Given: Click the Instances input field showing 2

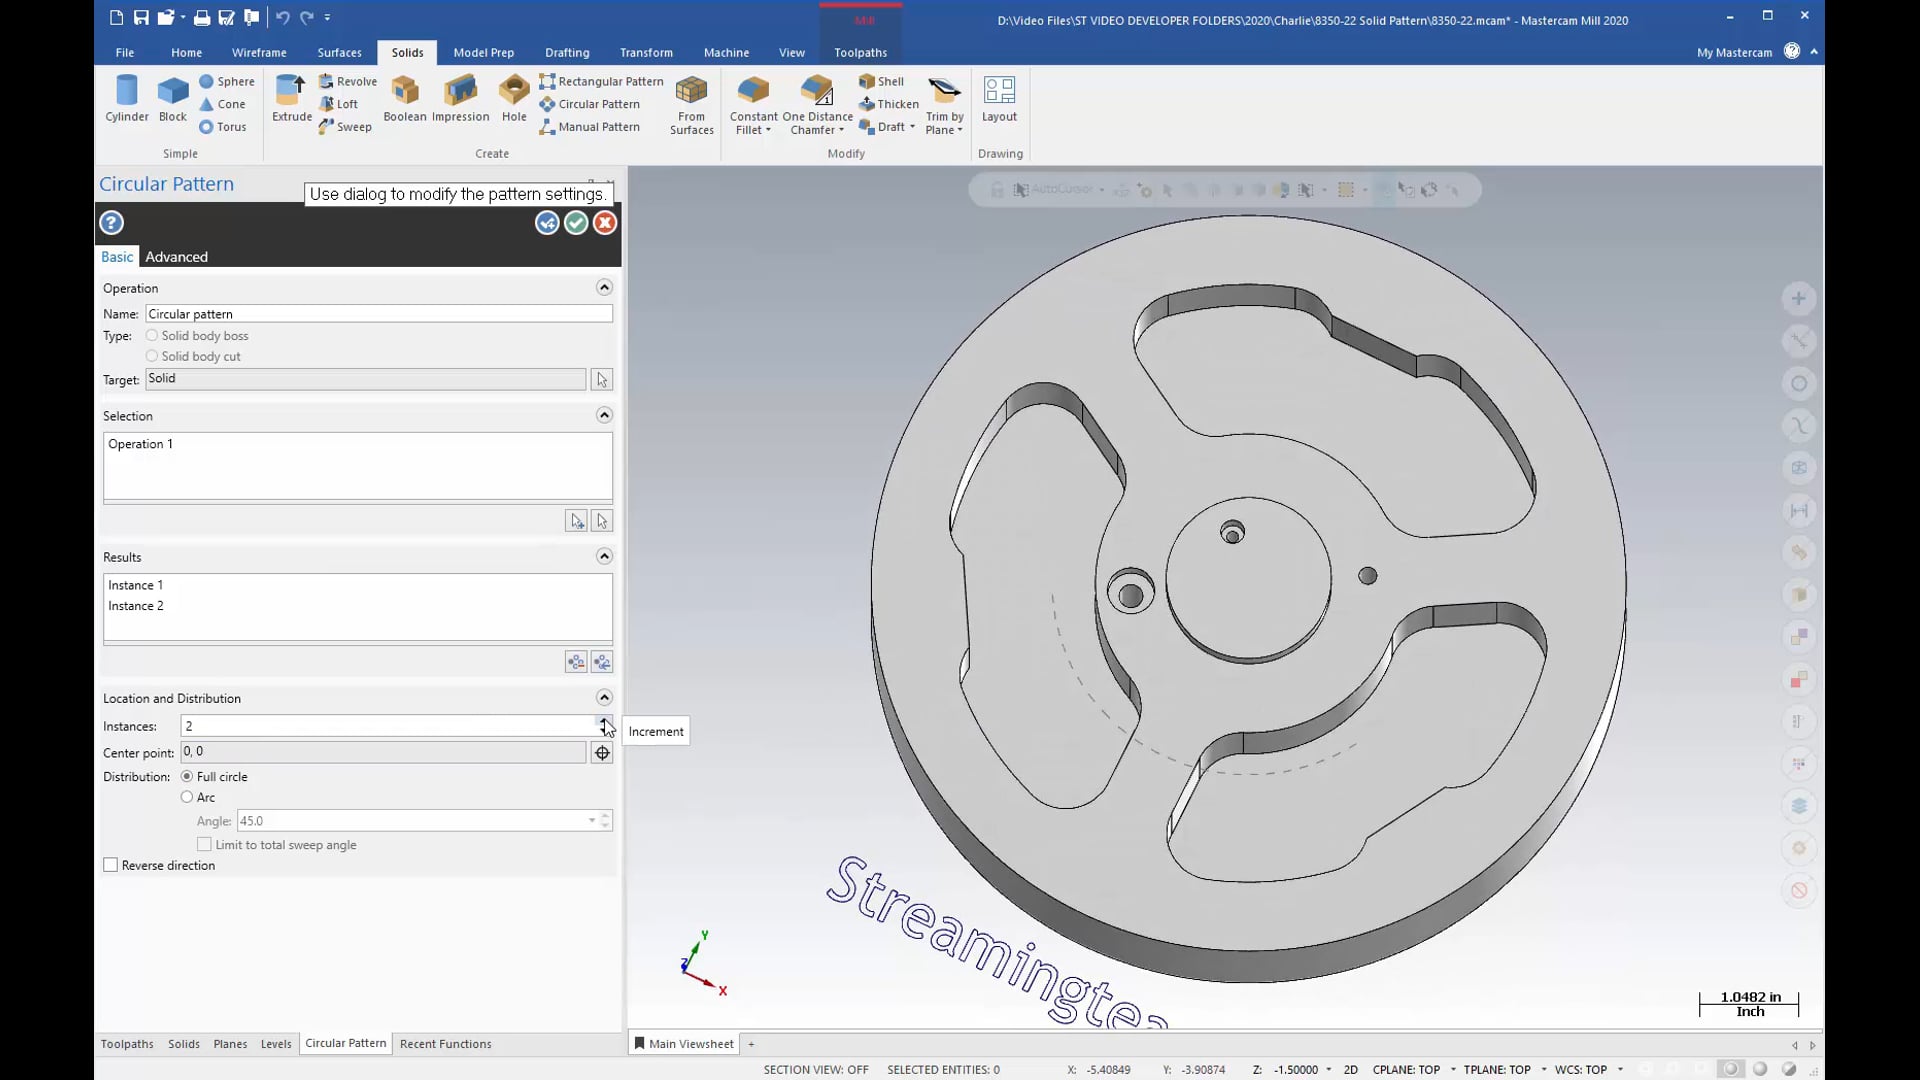Looking at the screenshot, I should [386, 727].
